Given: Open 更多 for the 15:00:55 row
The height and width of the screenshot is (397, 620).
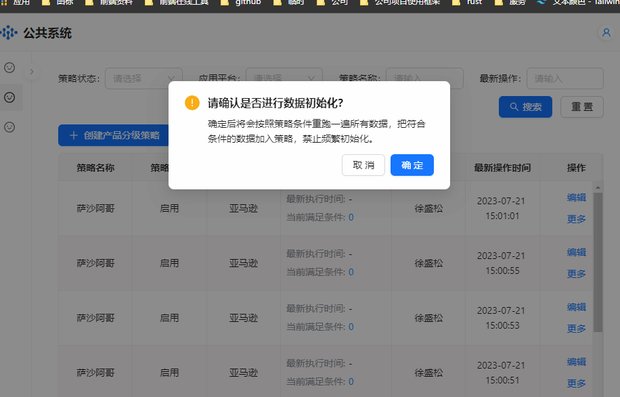Looking at the screenshot, I should 576,274.
